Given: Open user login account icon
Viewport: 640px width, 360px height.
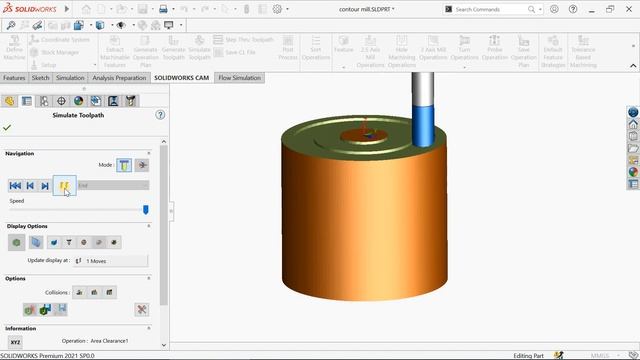Looking at the screenshot, I should pyautogui.click(x=554, y=9).
